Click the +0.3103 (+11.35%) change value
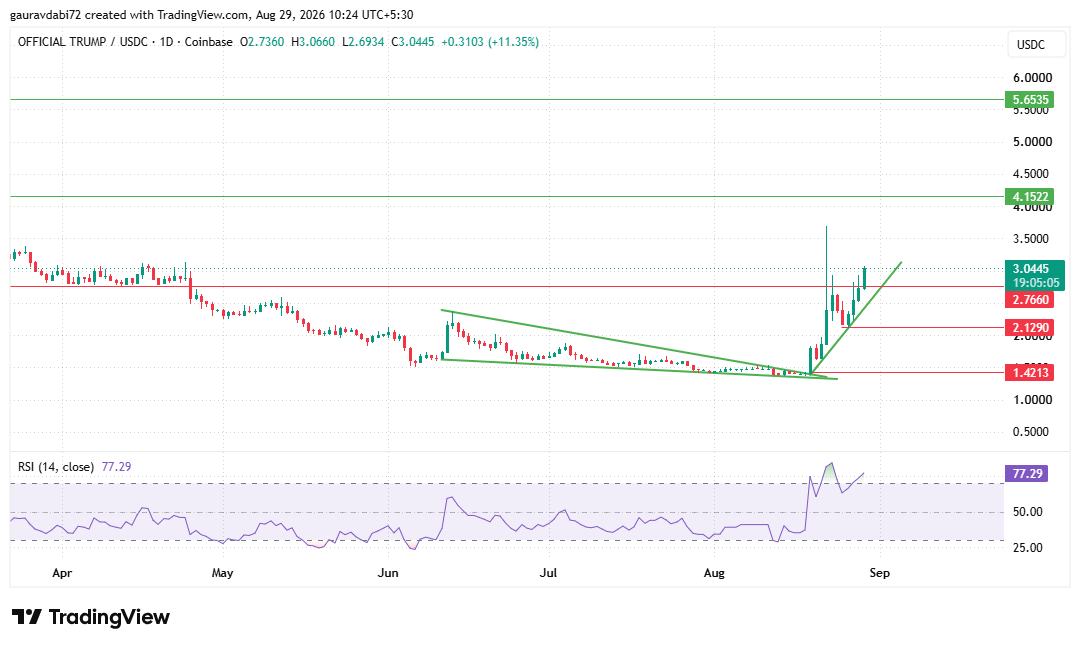The width and height of the screenshot is (1080, 647). click(x=490, y=42)
